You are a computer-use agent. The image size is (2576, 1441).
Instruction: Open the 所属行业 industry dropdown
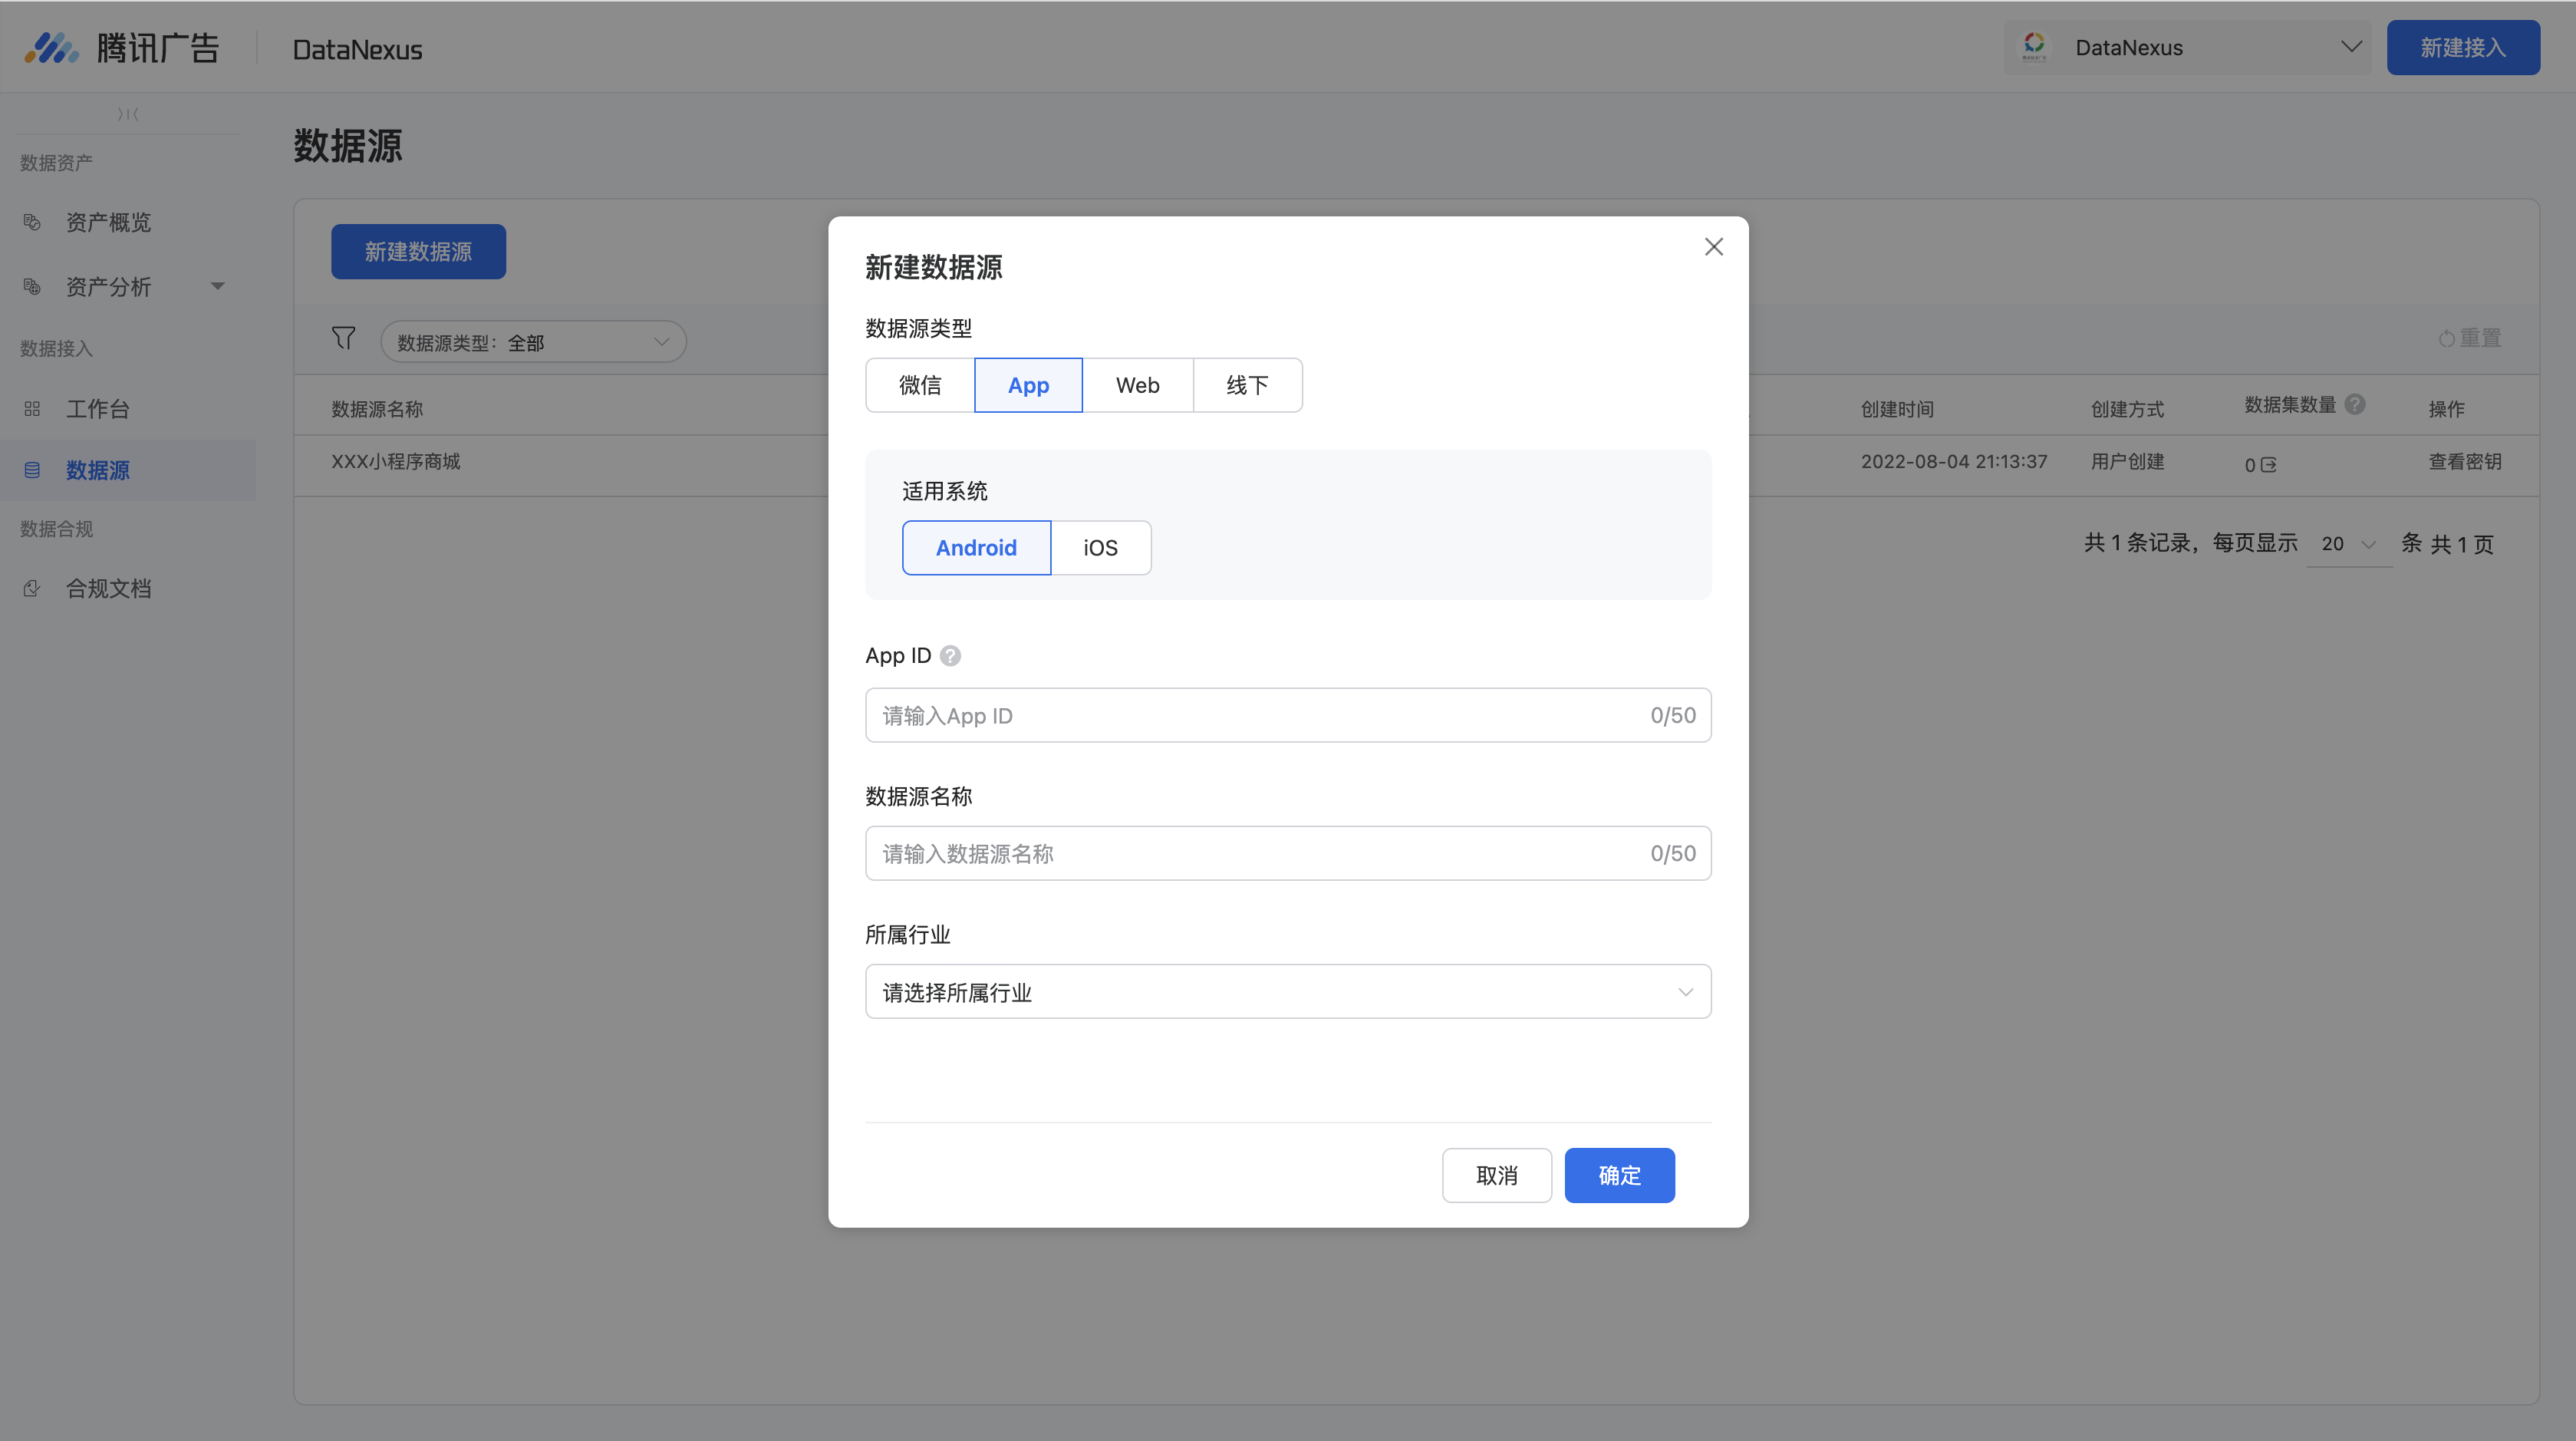pos(1288,992)
